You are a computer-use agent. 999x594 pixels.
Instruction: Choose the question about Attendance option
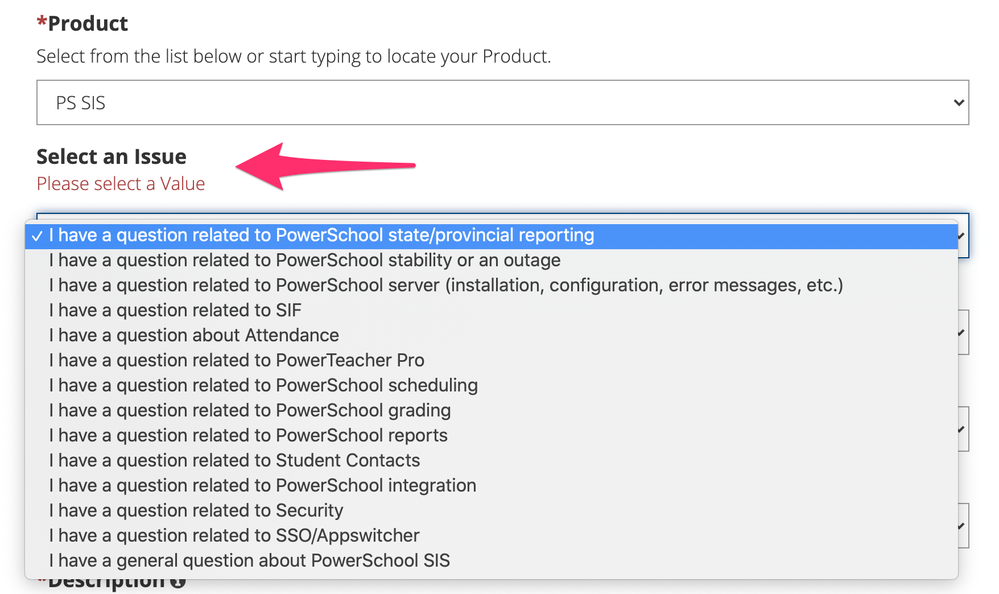[194, 336]
